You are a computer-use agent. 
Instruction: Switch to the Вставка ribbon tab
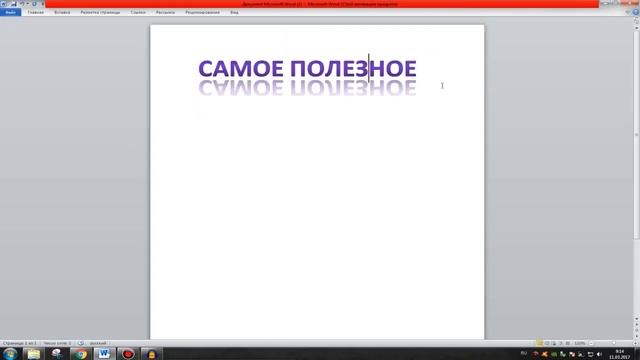[x=62, y=12]
